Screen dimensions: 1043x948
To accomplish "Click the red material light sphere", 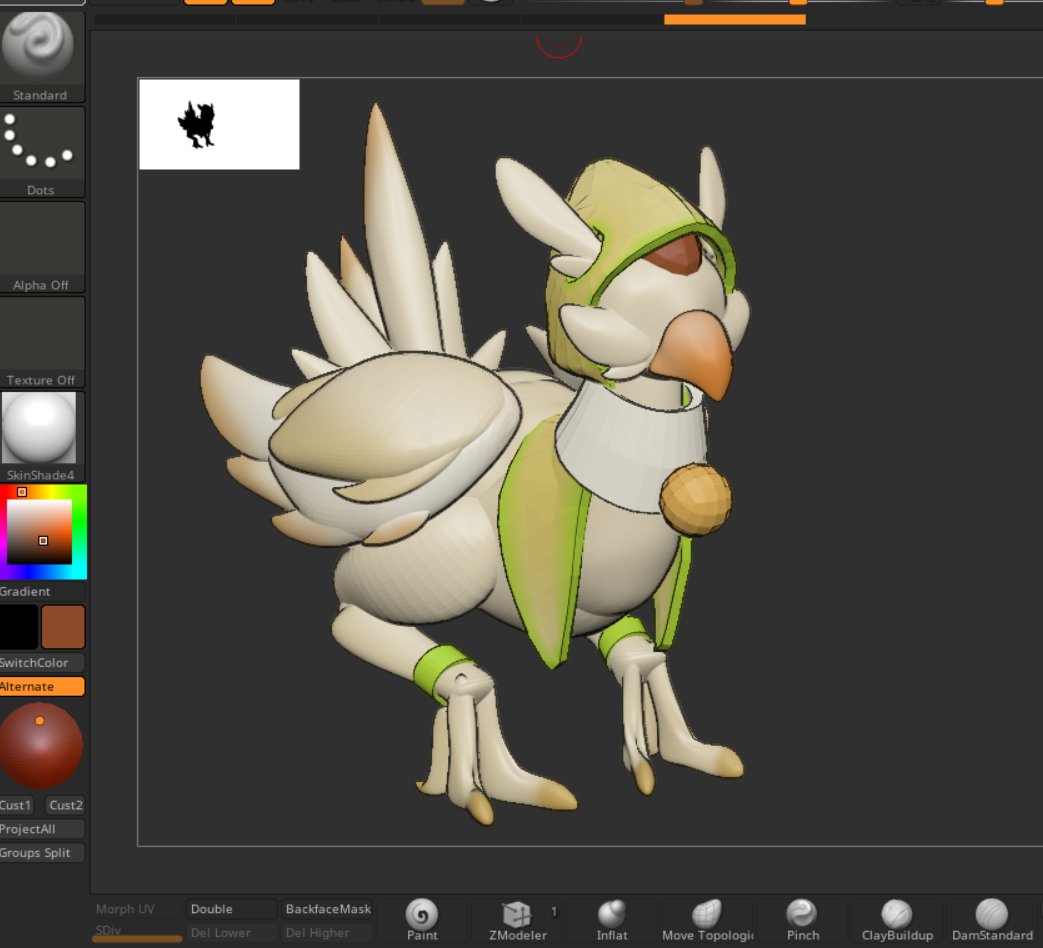I will click(41, 746).
